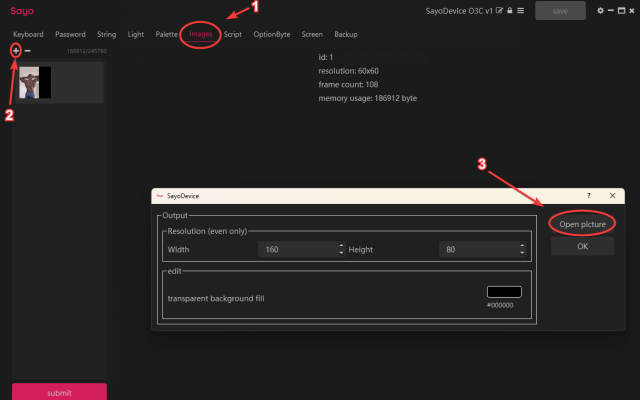Open the String tab

tap(107, 34)
